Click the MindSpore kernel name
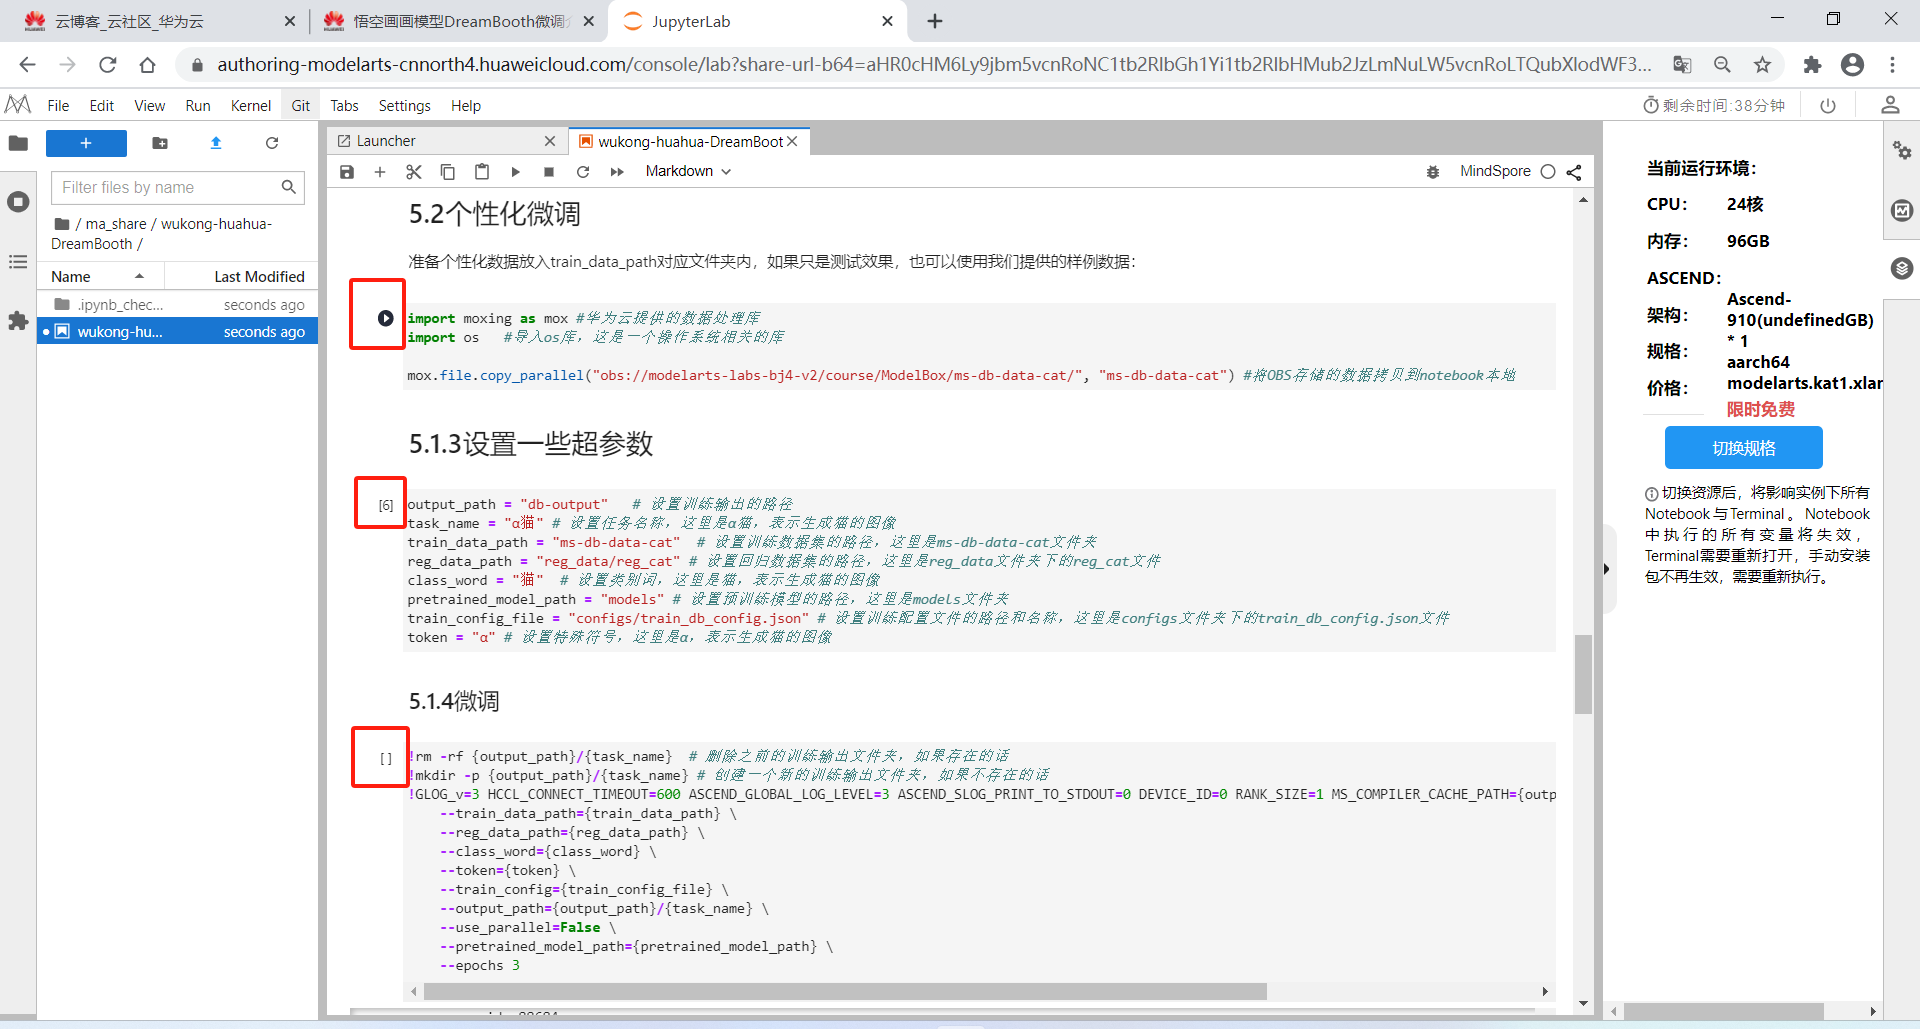1920x1029 pixels. tap(1495, 171)
